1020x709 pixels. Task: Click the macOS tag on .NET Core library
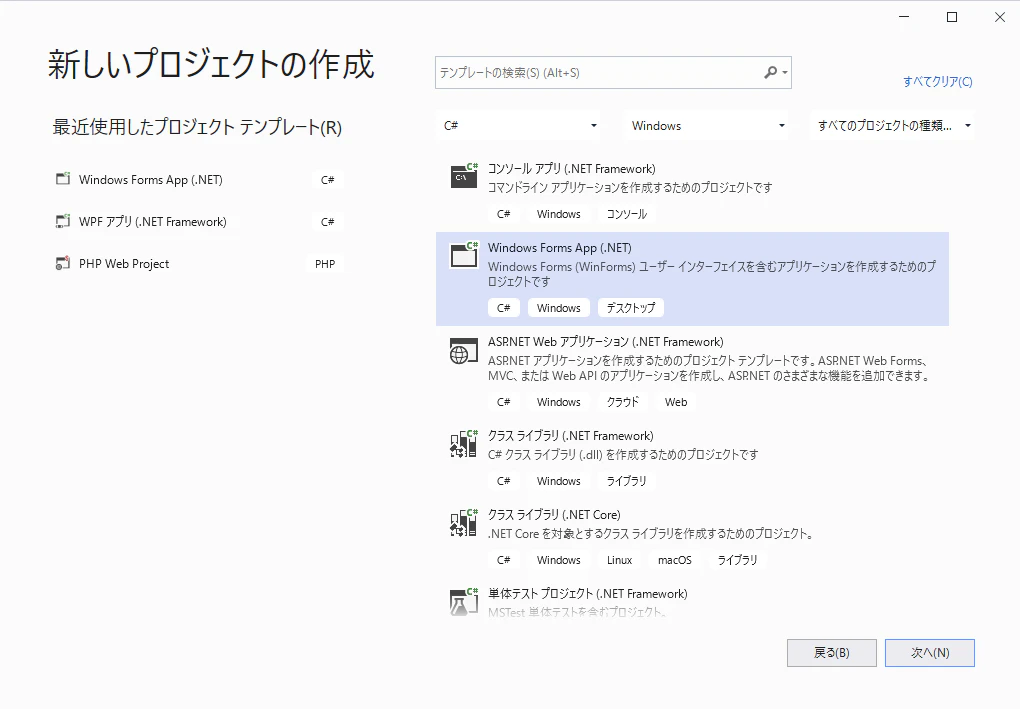click(x=675, y=560)
